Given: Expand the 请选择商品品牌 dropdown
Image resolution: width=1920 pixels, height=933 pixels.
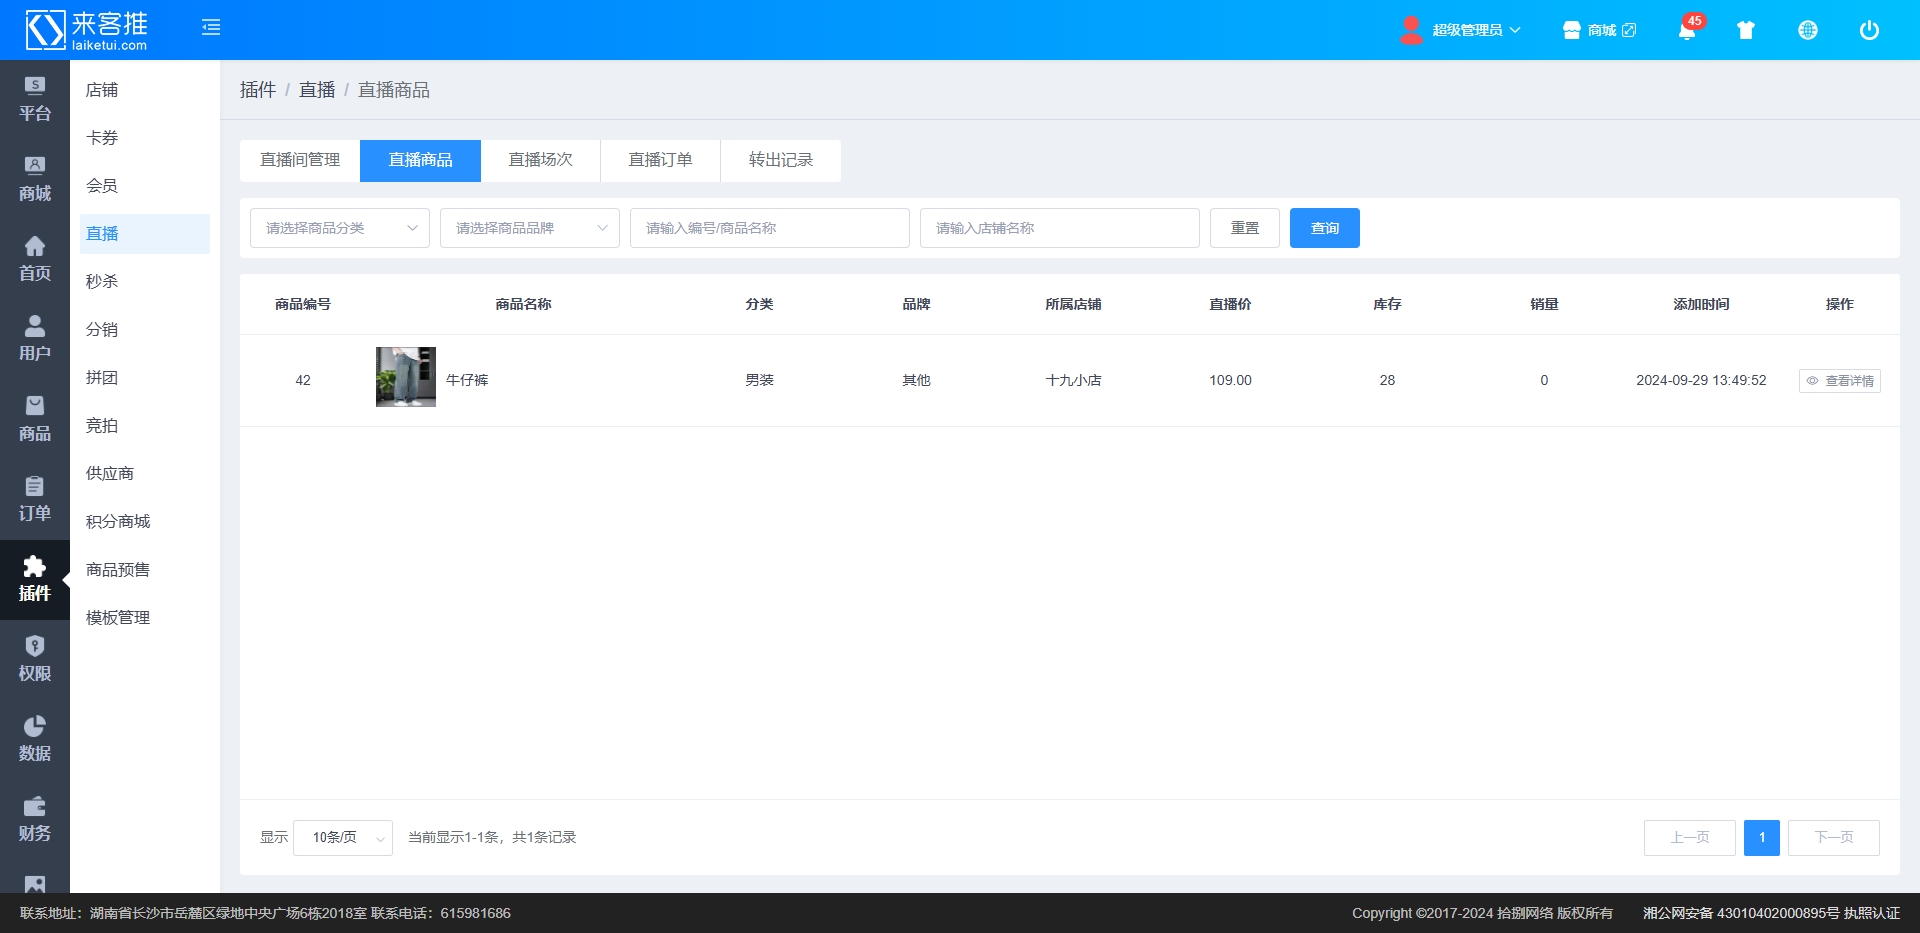Looking at the screenshot, I should click(530, 228).
